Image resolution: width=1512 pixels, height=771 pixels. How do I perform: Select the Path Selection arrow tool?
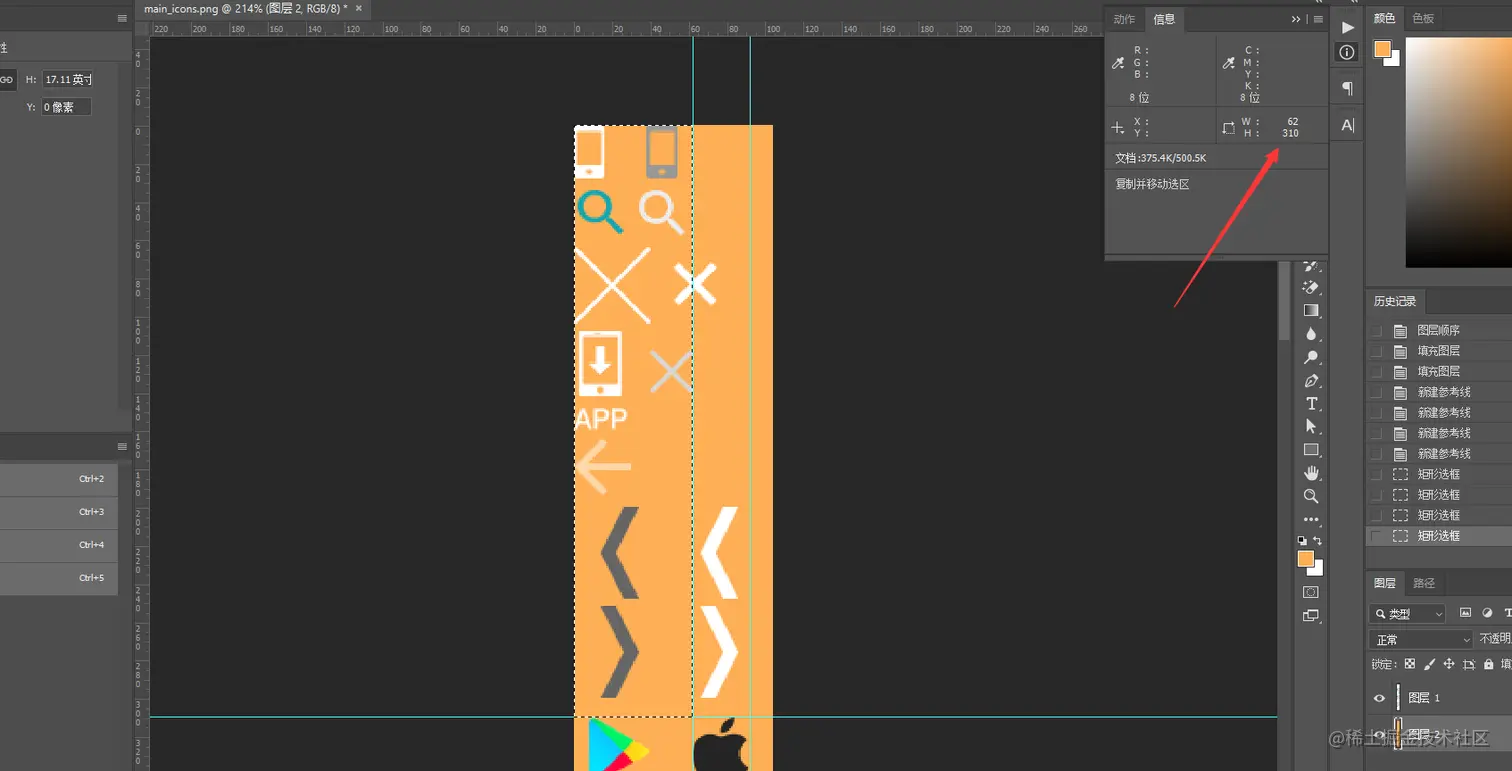tap(1311, 427)
